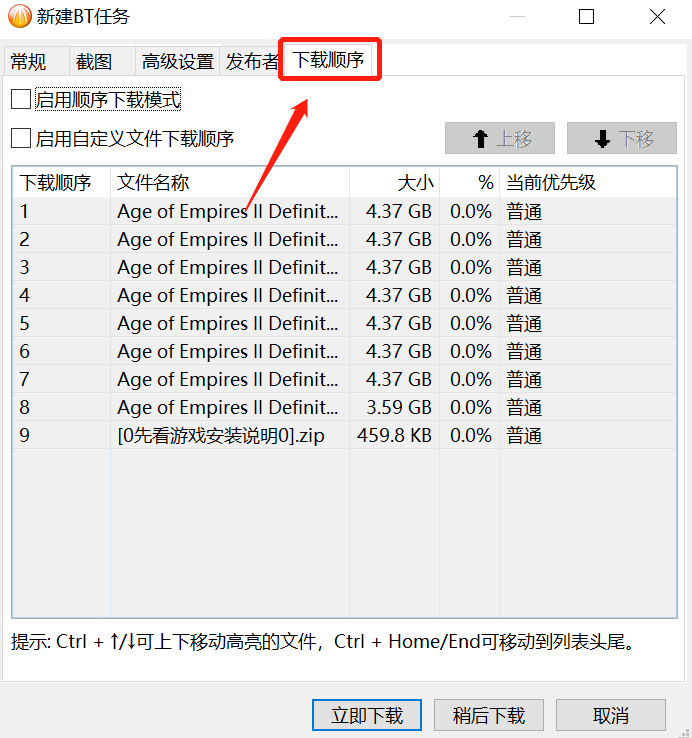Select file row with download order 7

[x=345, y=379]
